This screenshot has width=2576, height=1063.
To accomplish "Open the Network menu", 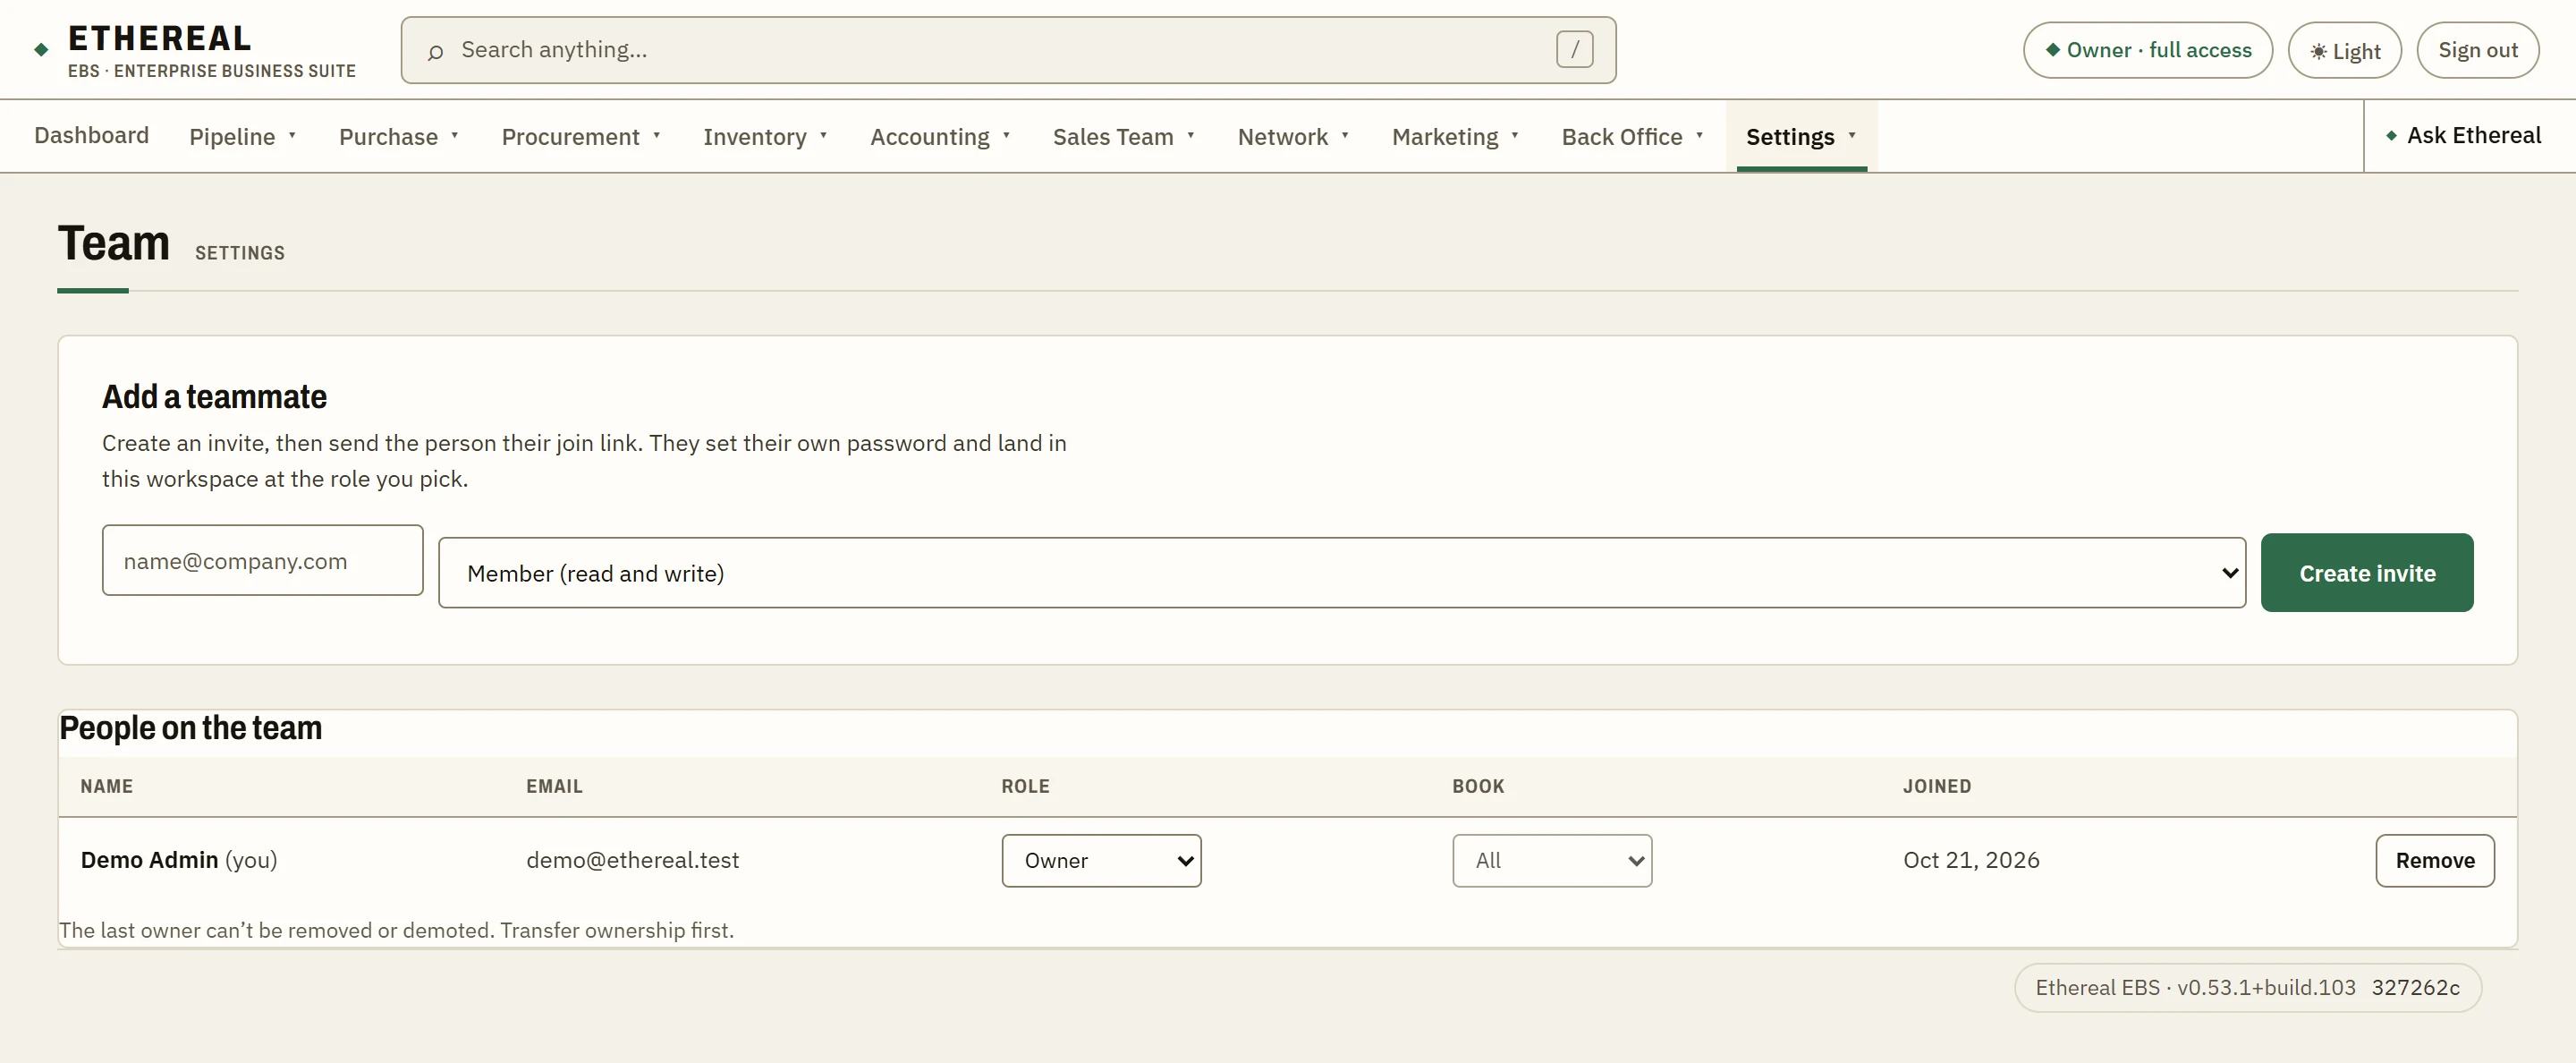I will click(1293, 136).
